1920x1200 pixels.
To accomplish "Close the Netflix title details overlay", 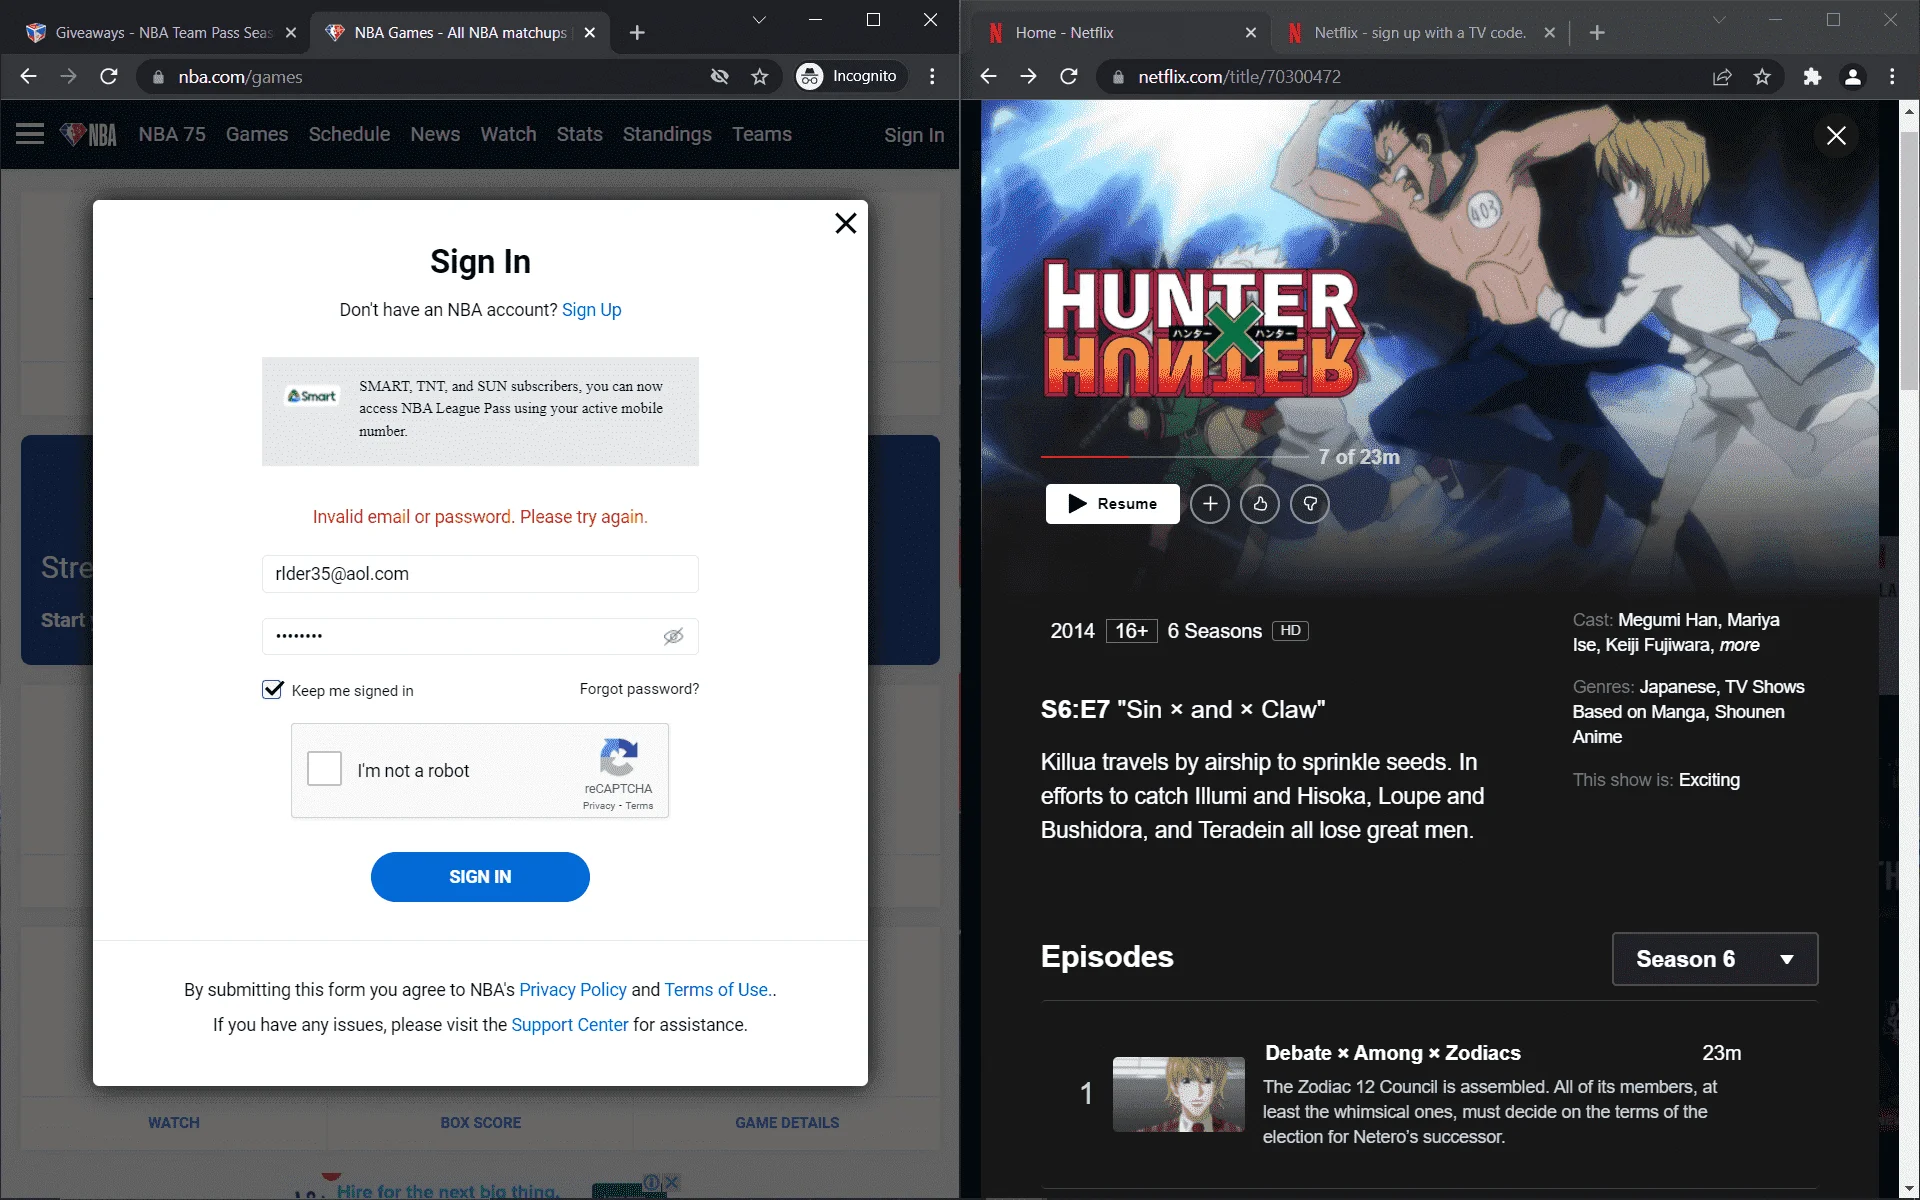I will point(1836,135).
